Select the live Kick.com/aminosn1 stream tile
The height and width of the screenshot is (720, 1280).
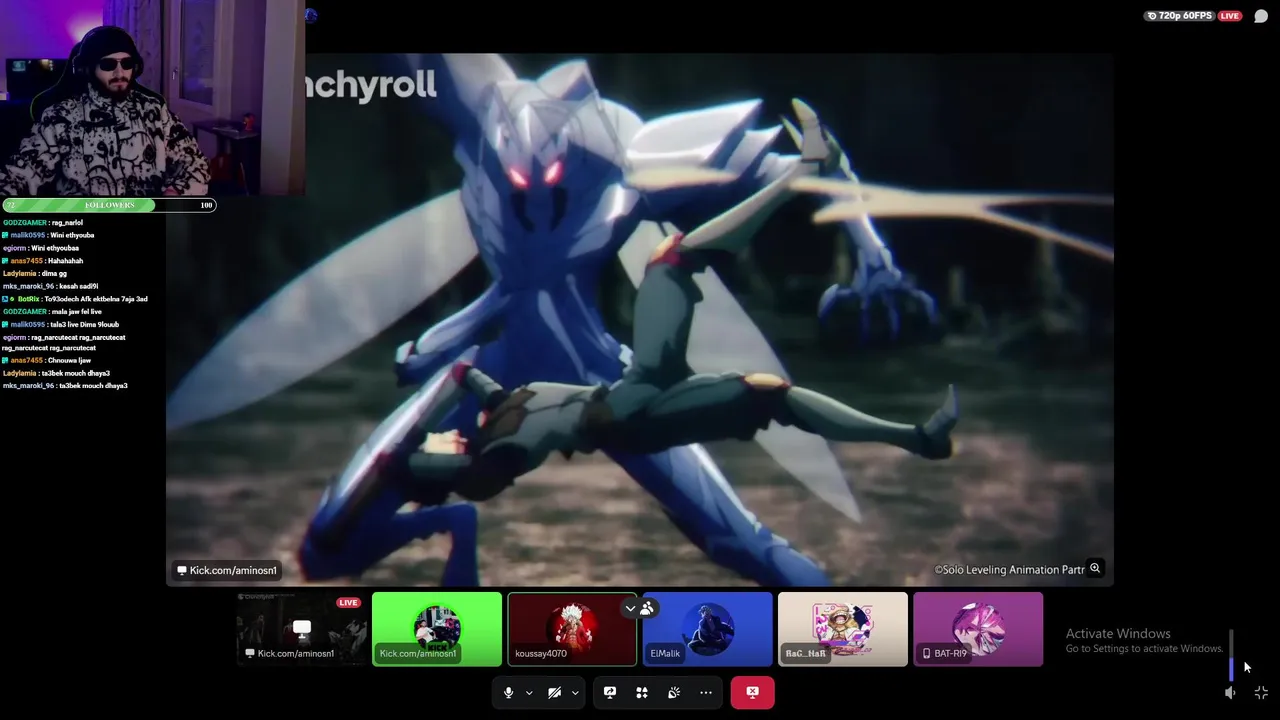301,629
